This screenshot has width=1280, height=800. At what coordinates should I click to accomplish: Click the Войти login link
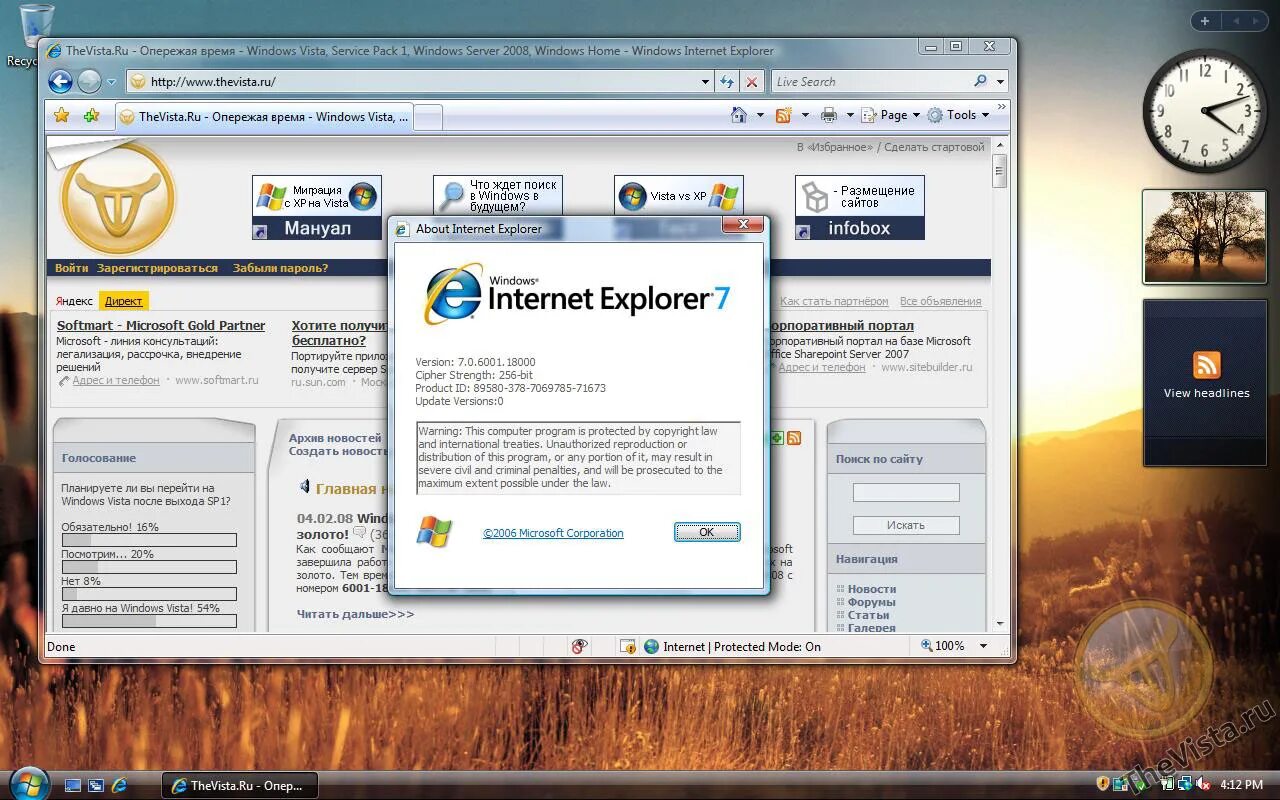point(72,268)
